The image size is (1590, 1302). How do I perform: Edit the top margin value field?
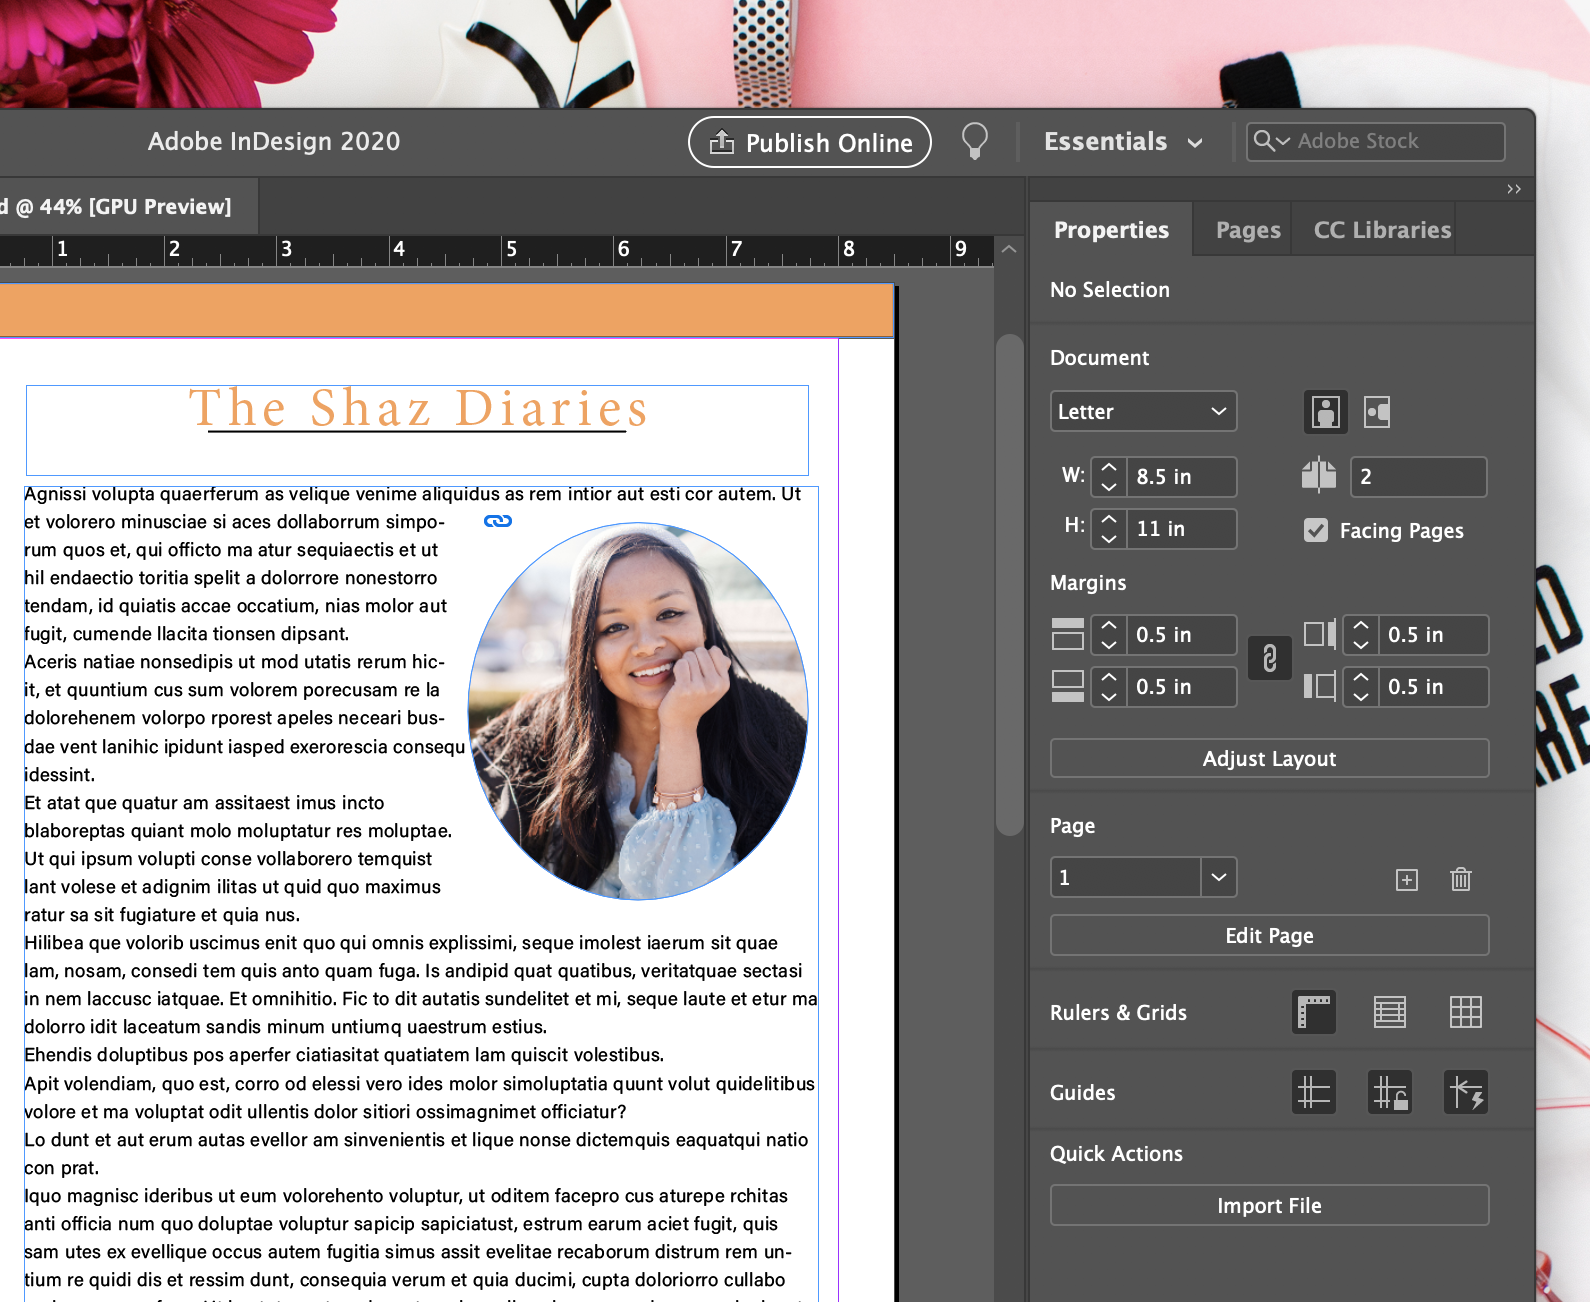[1181, 635]
